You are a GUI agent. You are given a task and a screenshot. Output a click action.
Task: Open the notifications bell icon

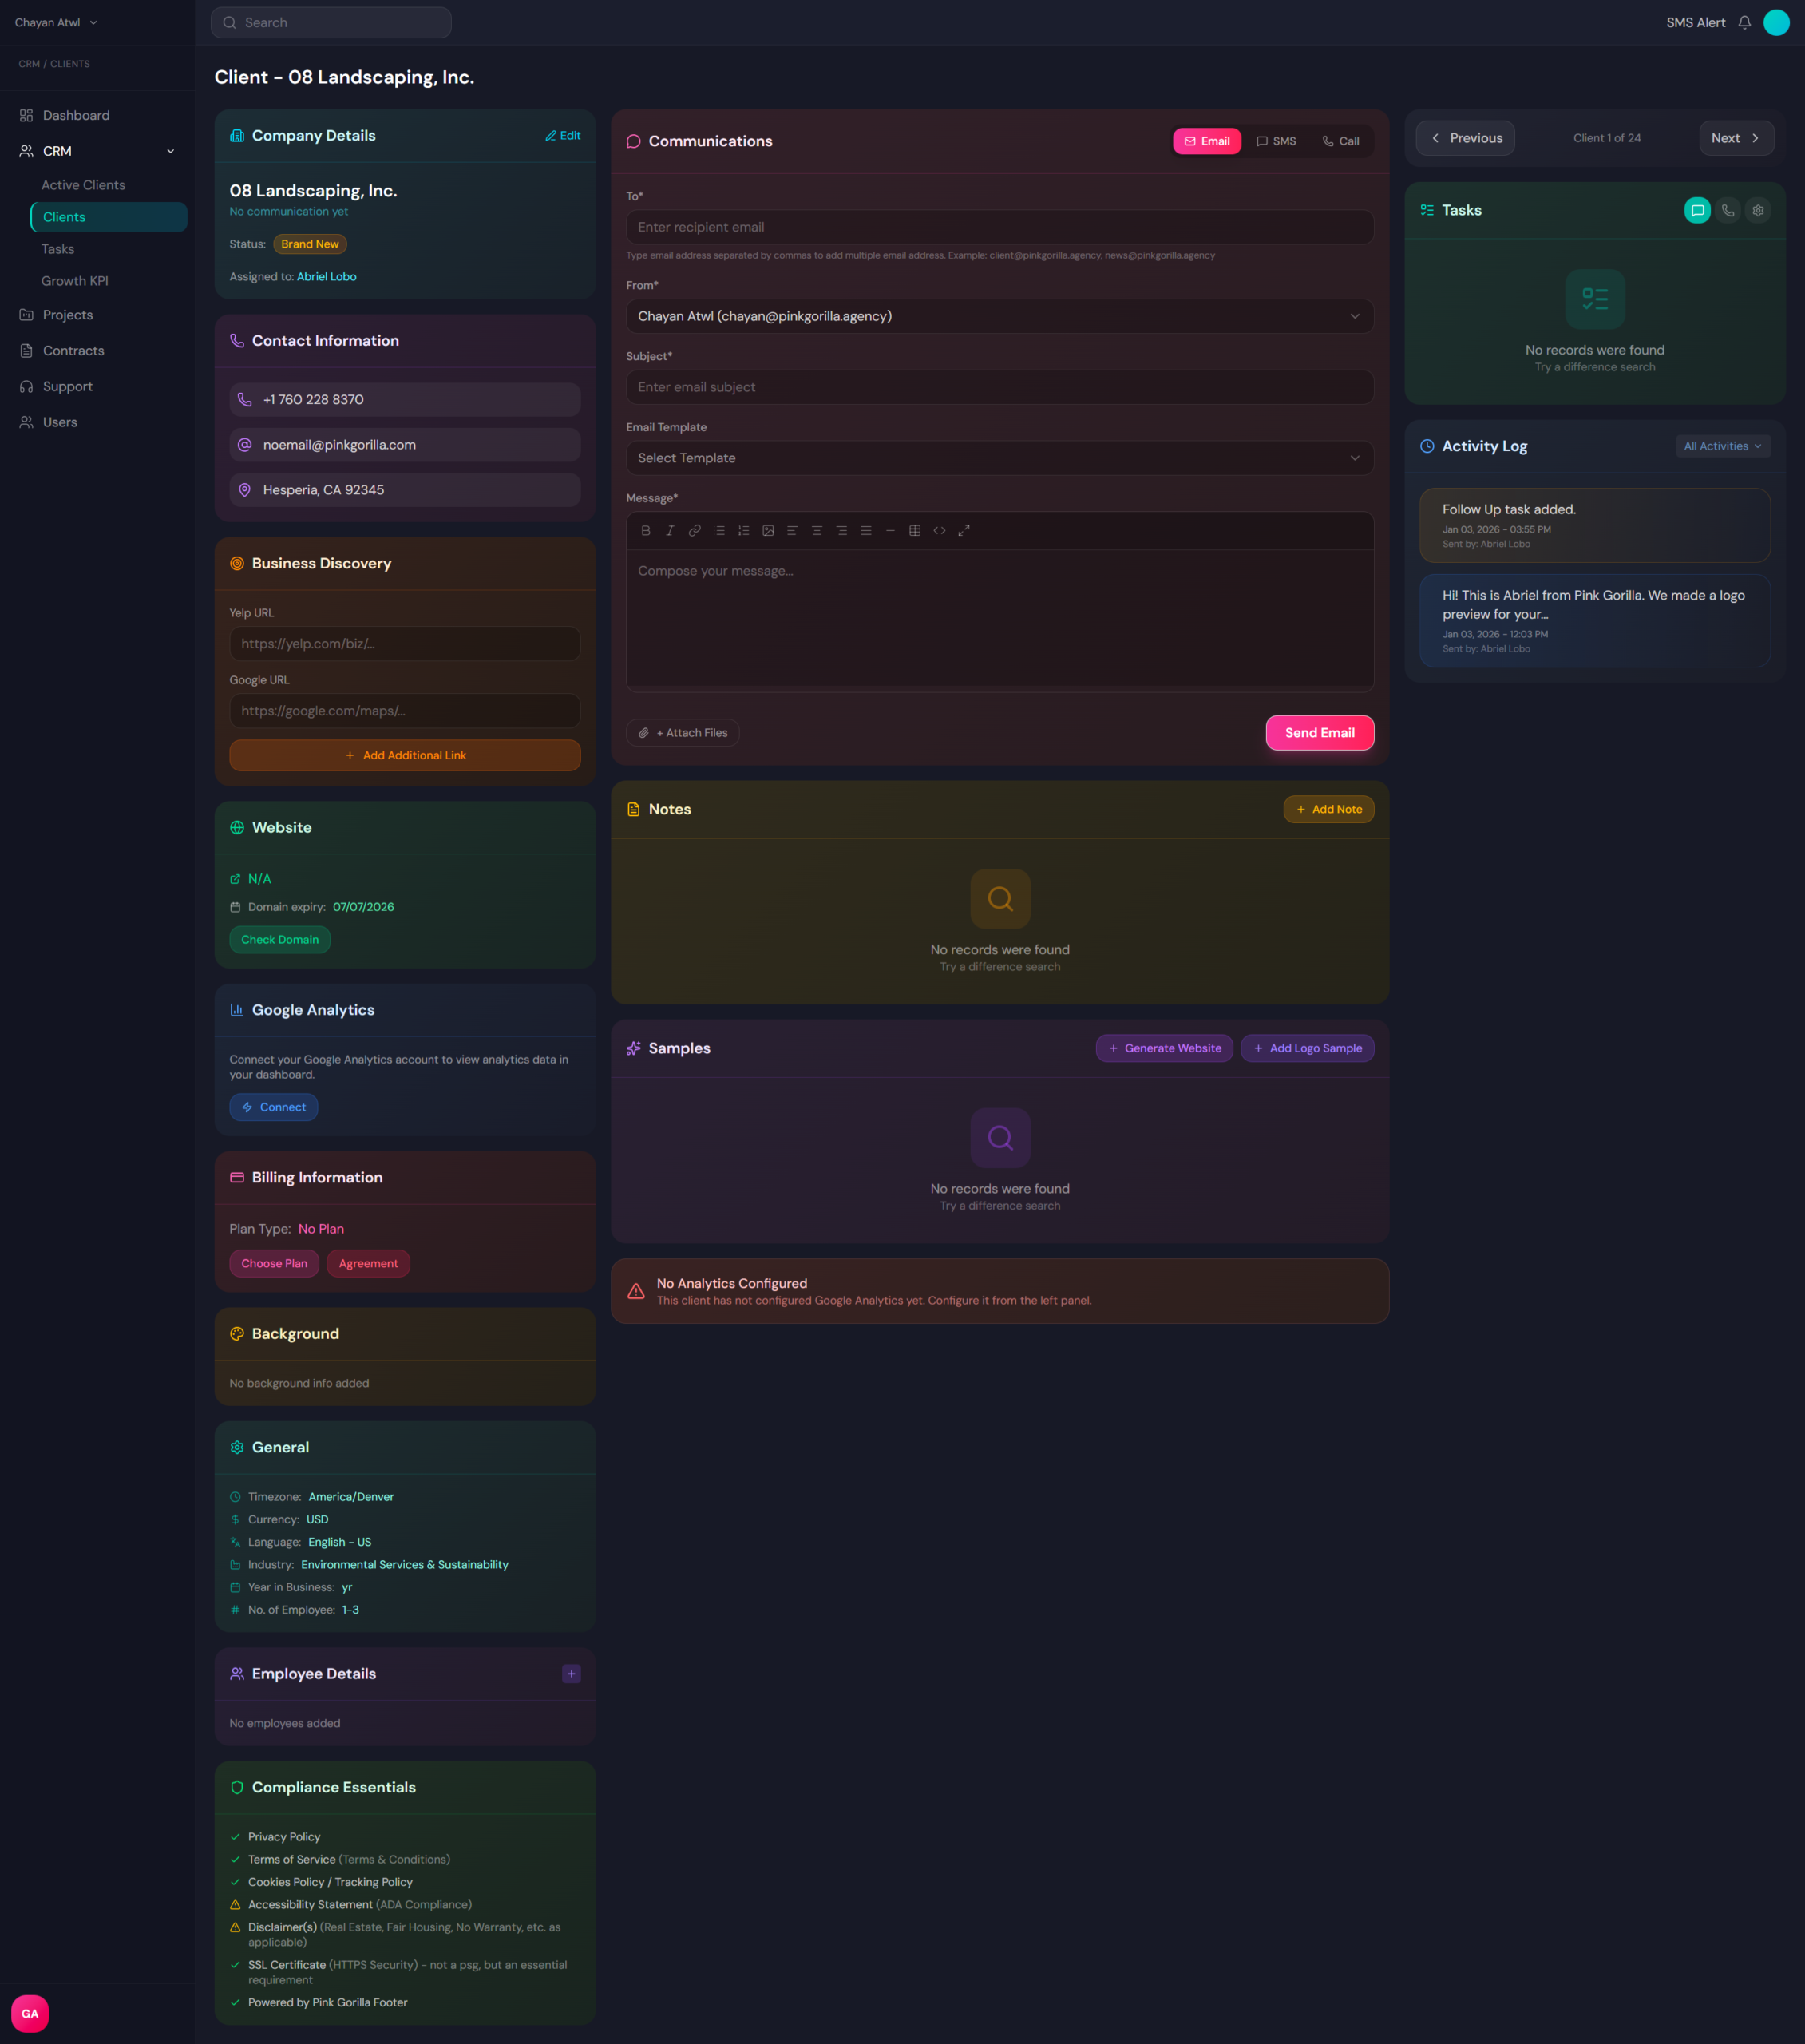(x=1744, y=23)
